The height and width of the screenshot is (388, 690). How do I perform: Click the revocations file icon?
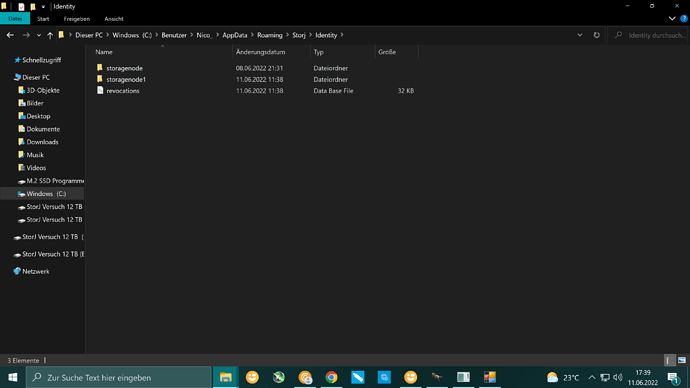tap(100, 90)
